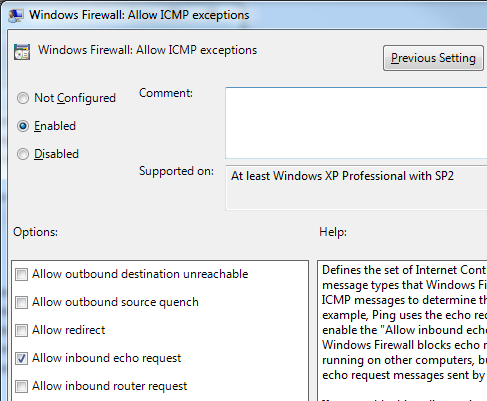Enable Allow outbound destination unreachable
The height and width of the screenshot is (401, 487).
(x=22, y=275)
